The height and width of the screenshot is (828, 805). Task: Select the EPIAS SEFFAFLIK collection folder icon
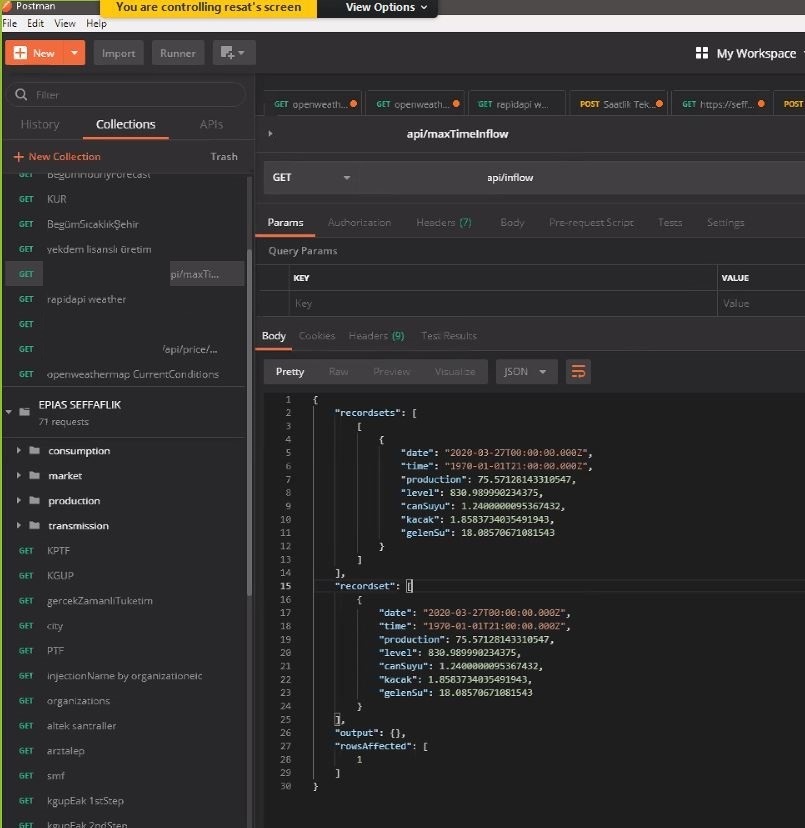tap(23, 411)
